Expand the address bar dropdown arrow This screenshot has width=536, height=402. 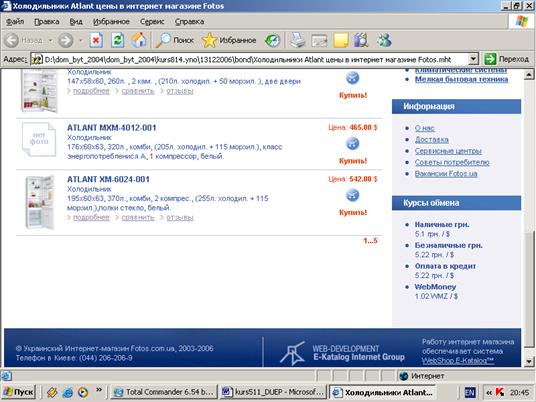tap(473, 59)
